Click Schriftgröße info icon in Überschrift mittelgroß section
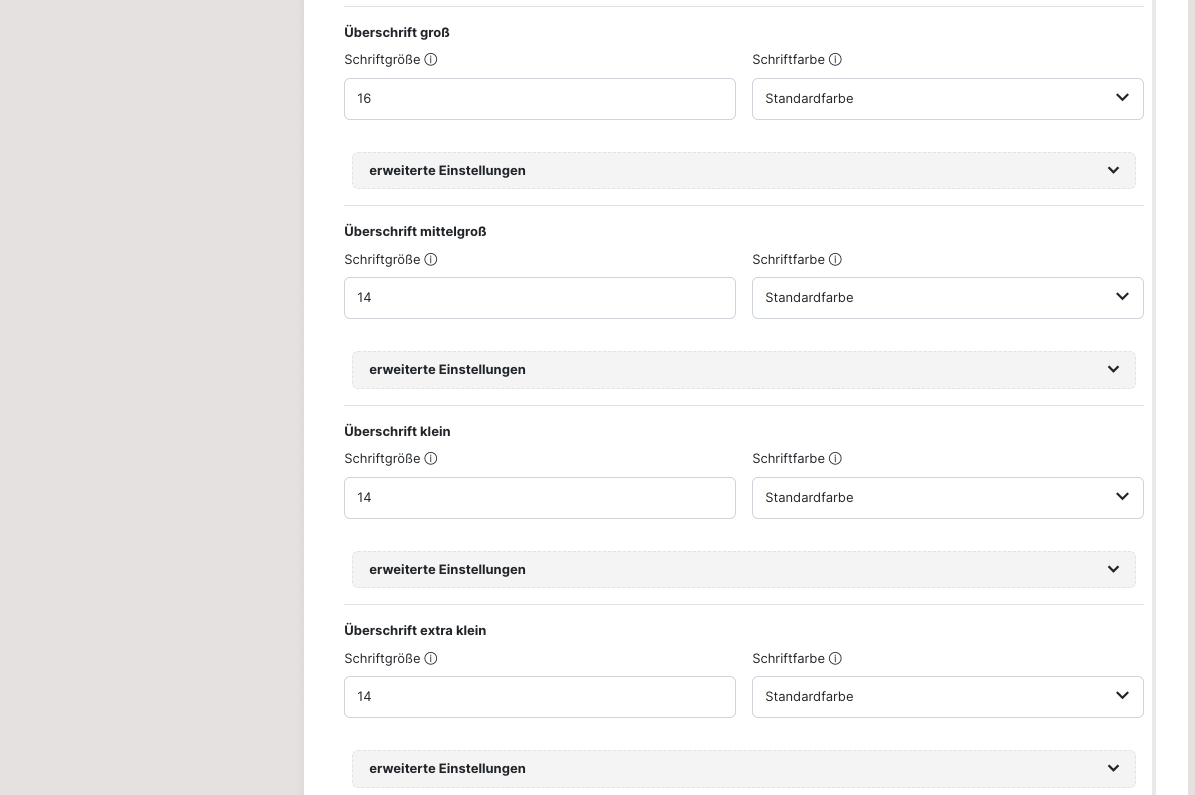 (431, 260)
